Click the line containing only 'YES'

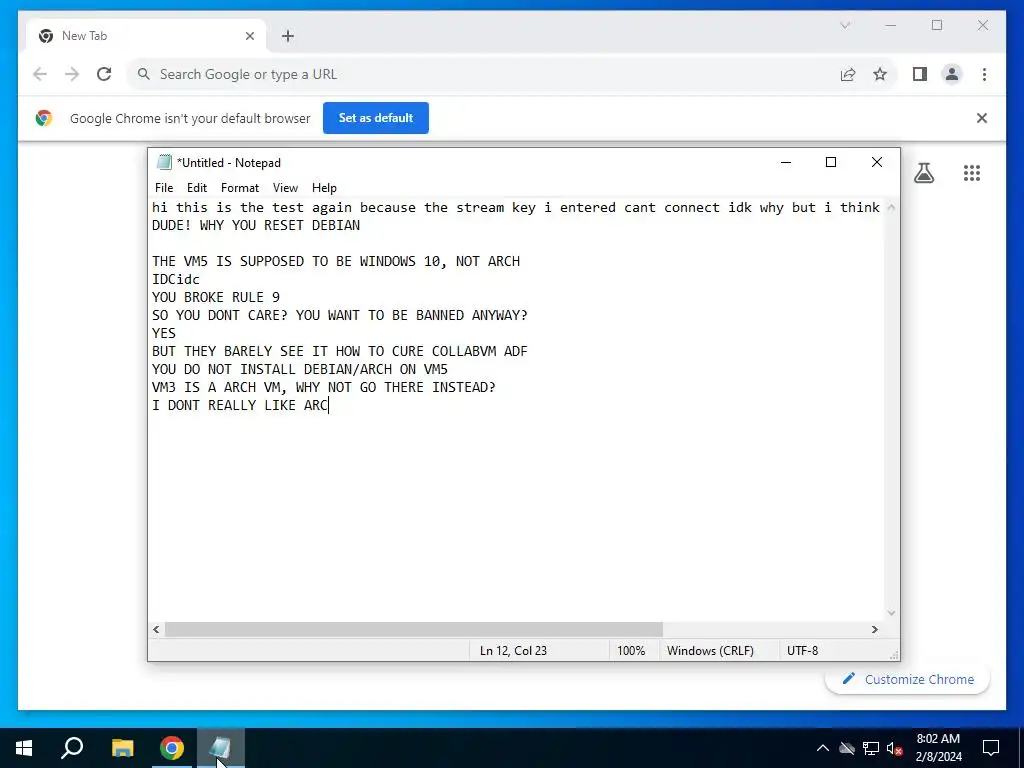[x=164, y=333]
